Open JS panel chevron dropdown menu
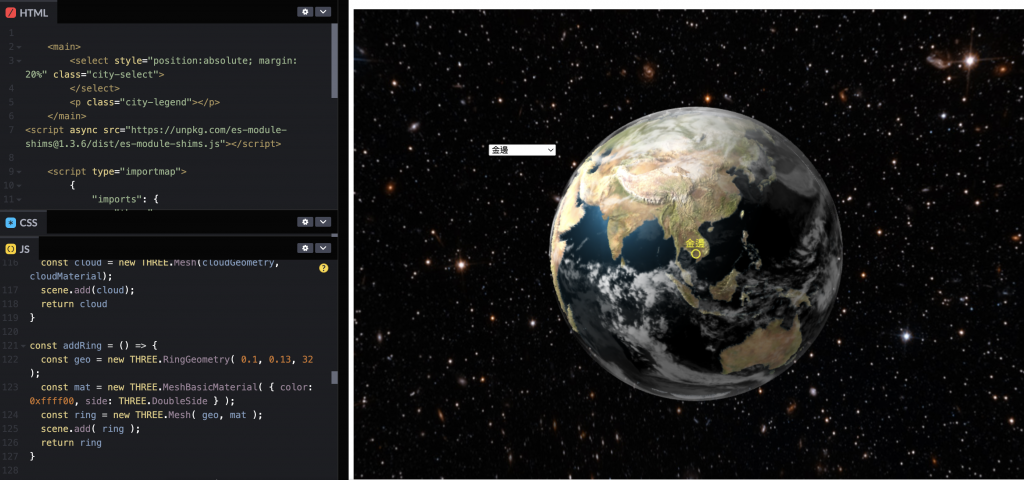The width and height of the screenshot is (1024, 480). click(x=323, y=248)
